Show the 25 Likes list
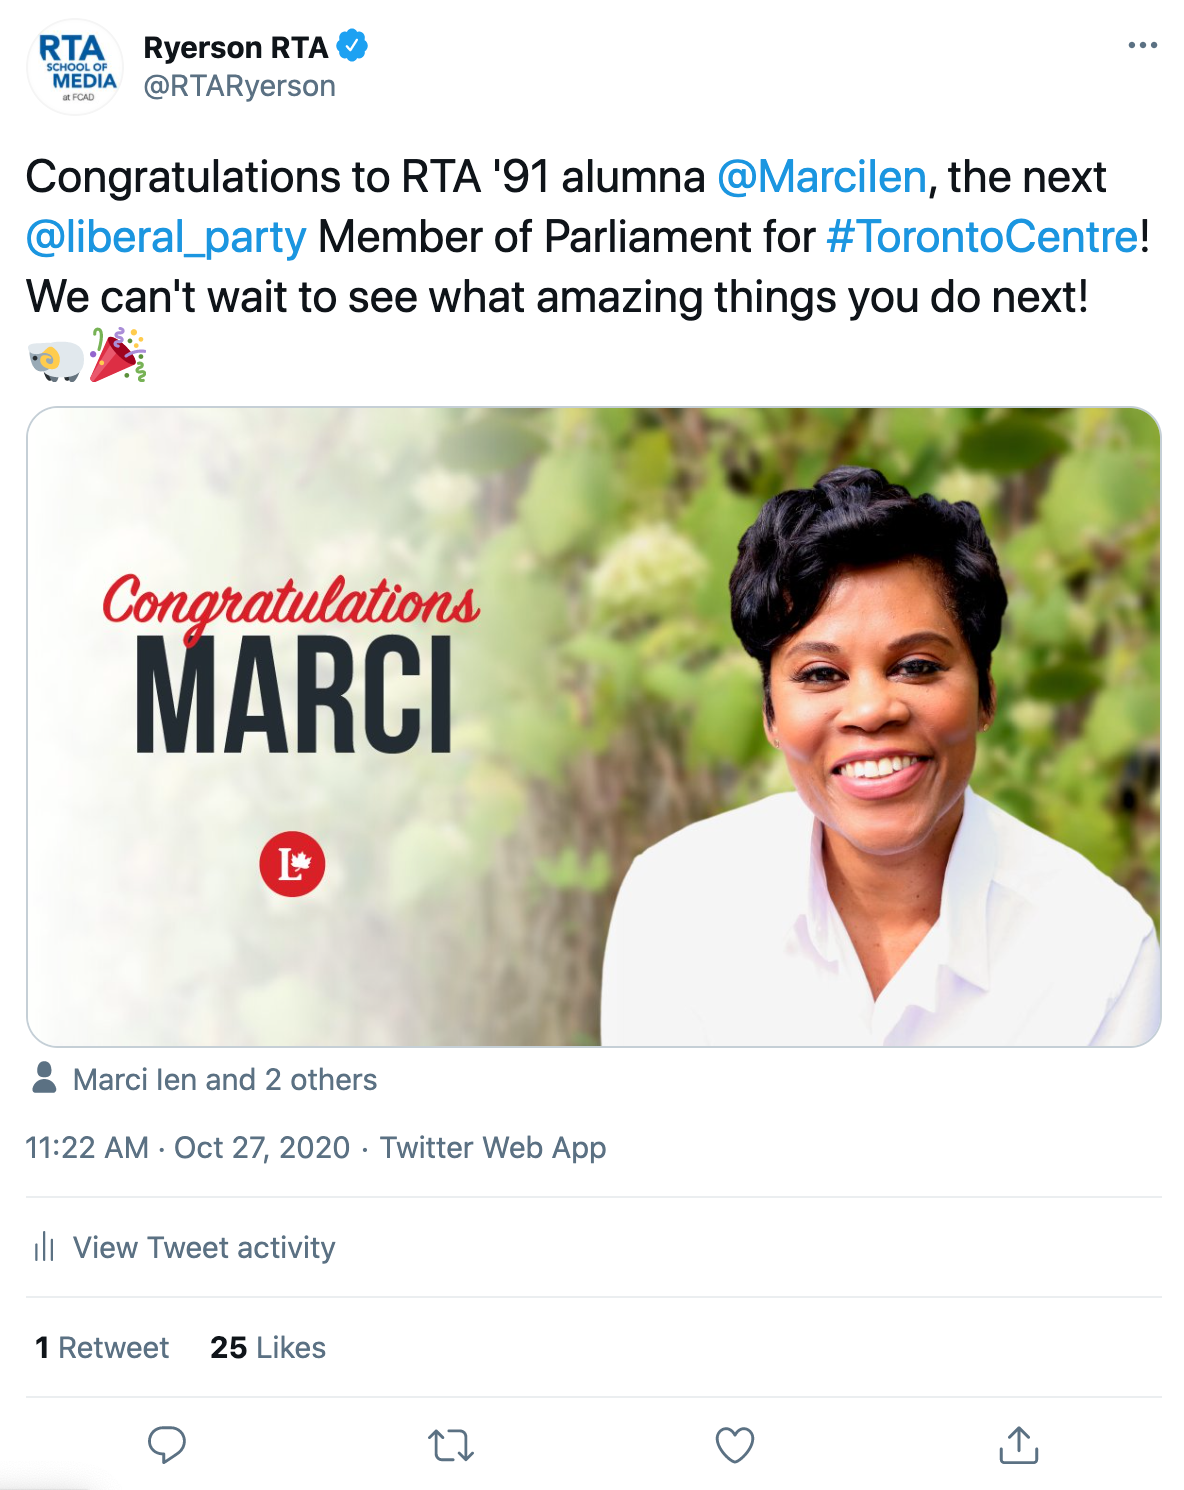The width and height of the screenshot is (1184, 1490). (x=268, y=1348)
